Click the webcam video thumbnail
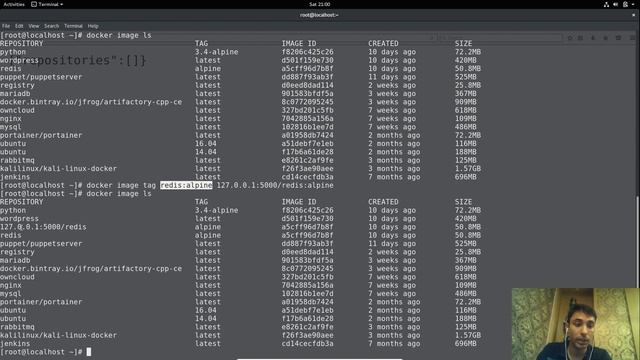Screen dimensions: 640x360 coord(576,324)
